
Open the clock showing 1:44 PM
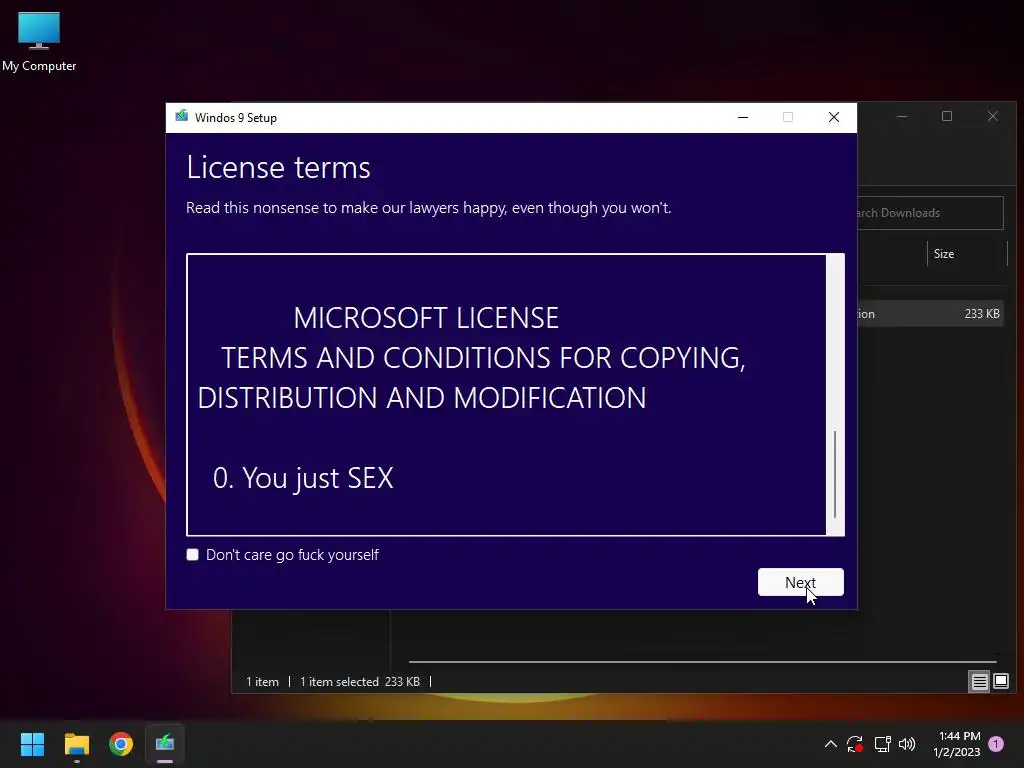click(957, 744)
